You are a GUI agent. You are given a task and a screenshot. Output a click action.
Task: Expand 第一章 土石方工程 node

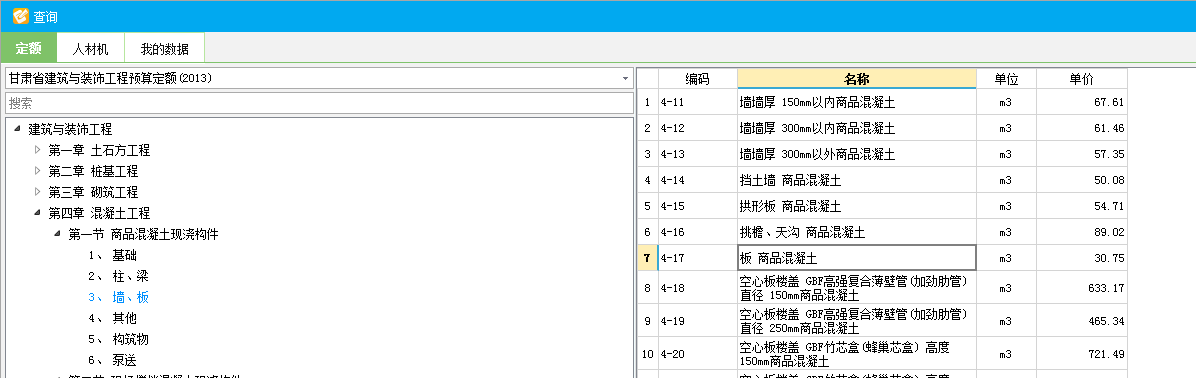tap(37, 150)
